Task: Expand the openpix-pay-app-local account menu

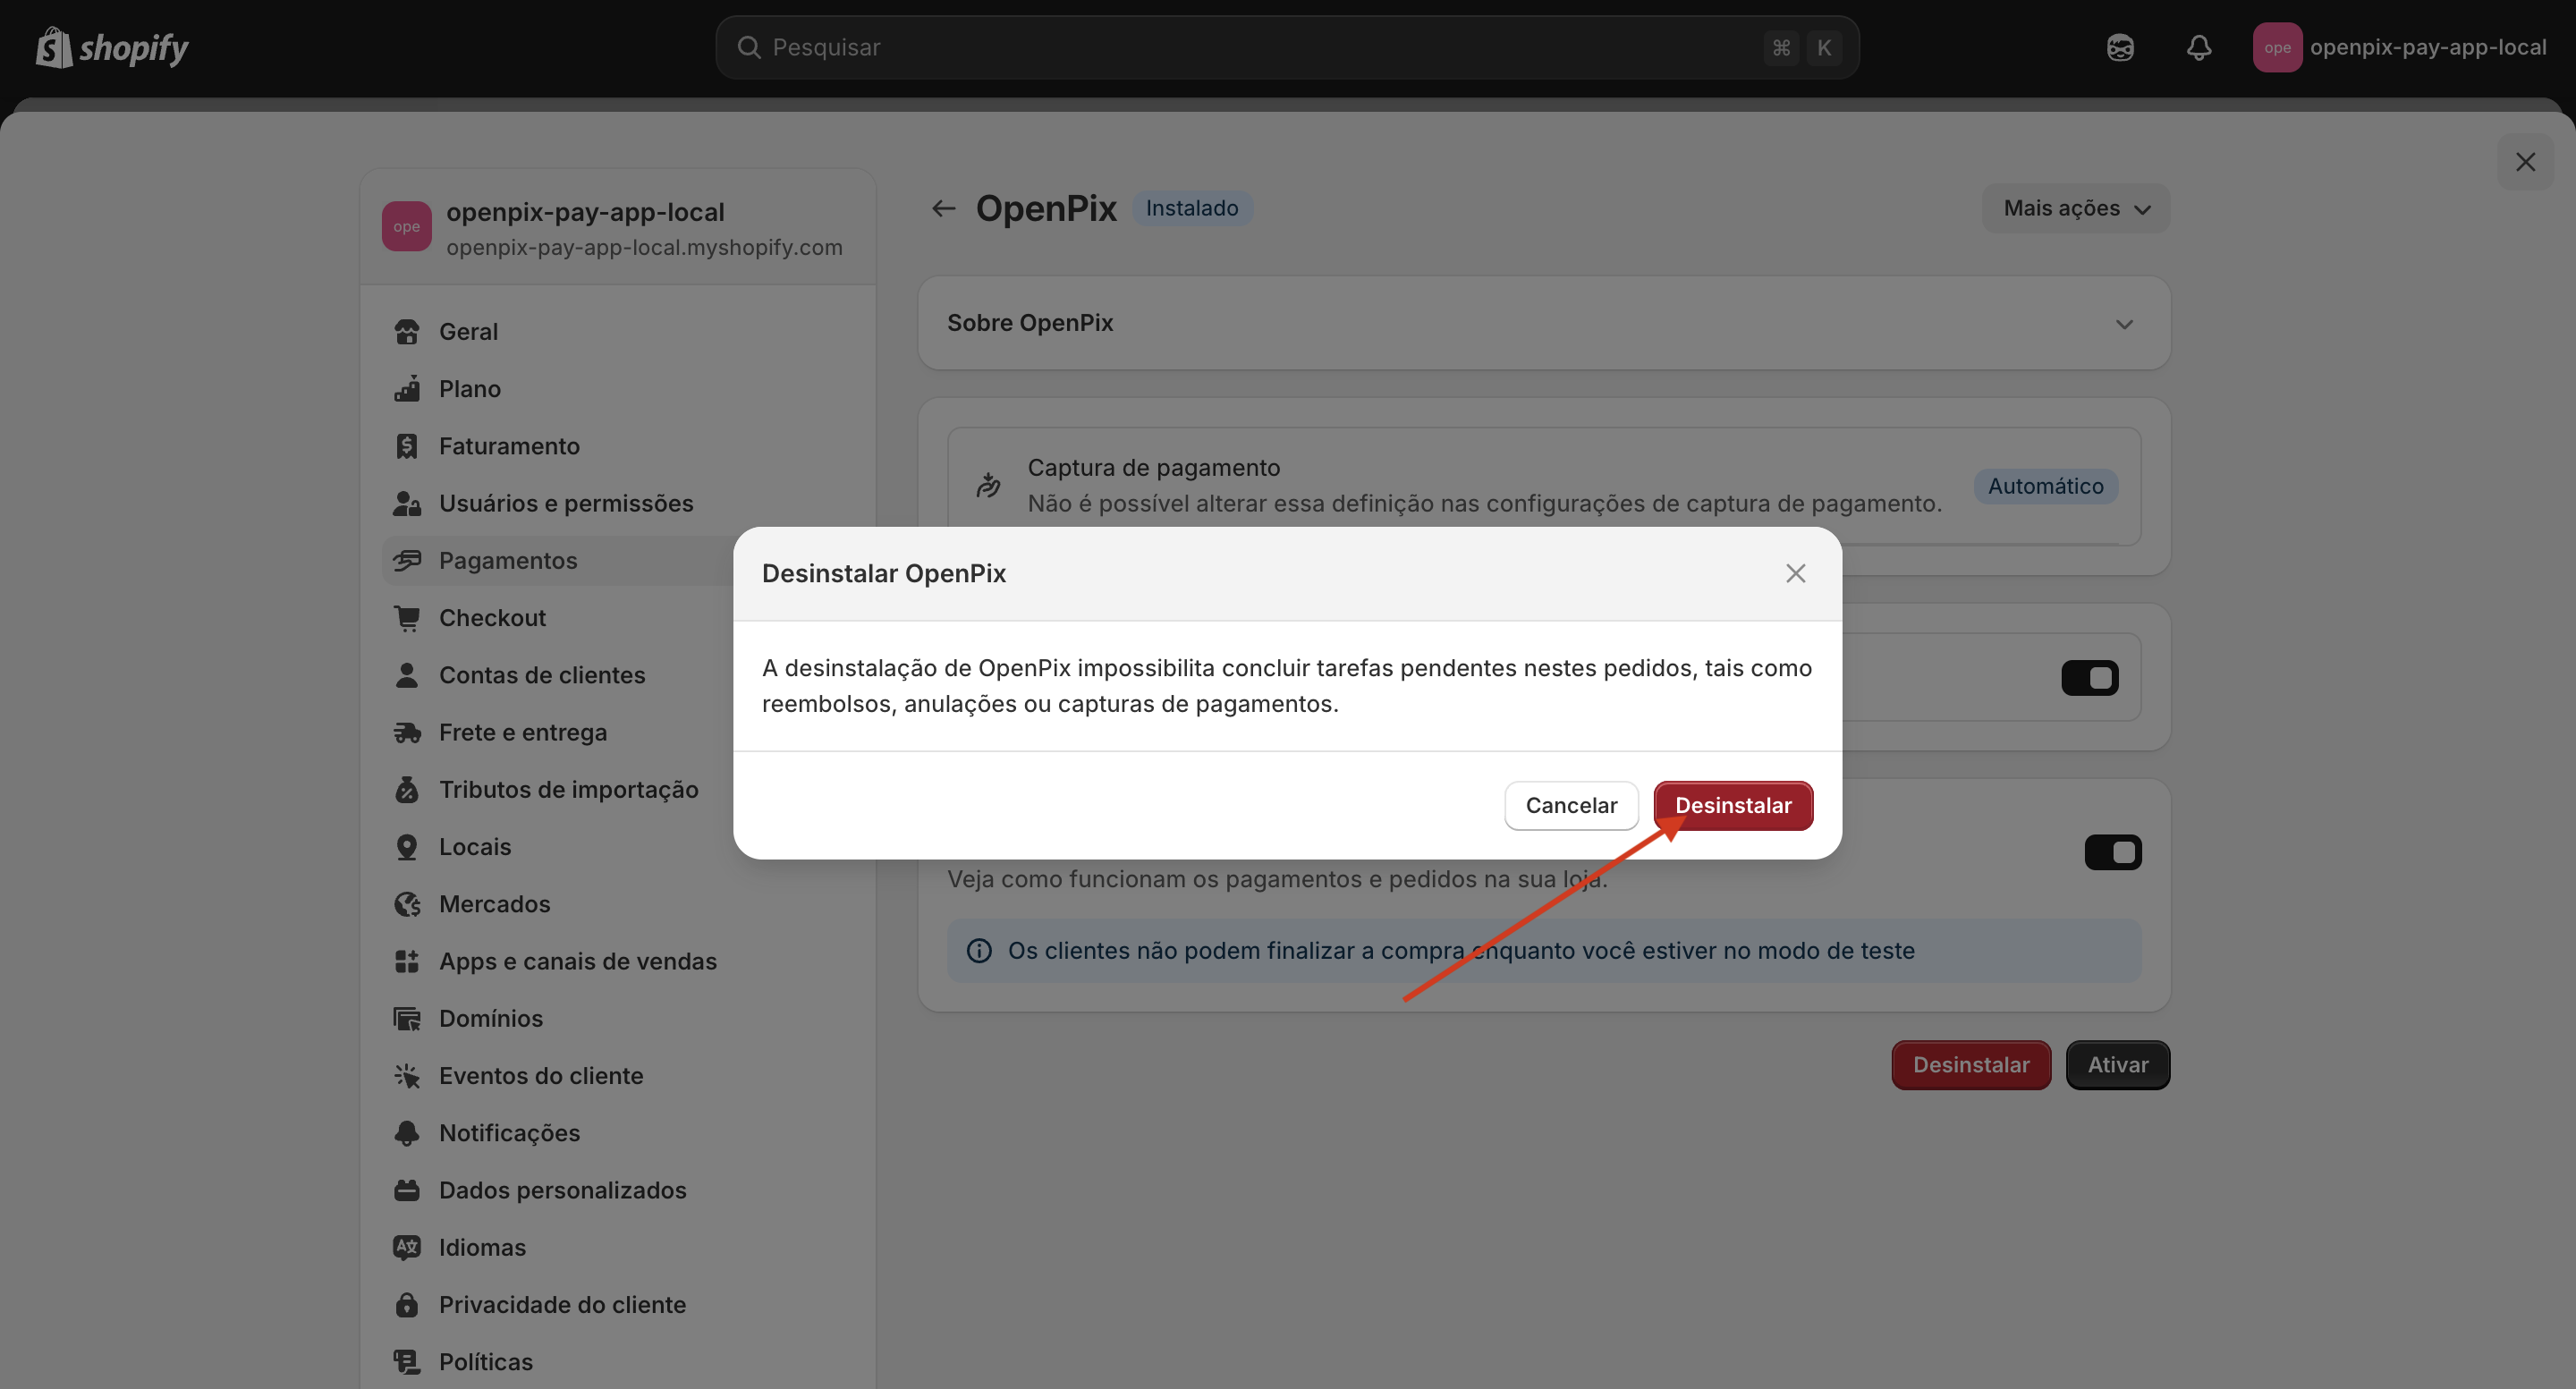Action: [2402, 47]
